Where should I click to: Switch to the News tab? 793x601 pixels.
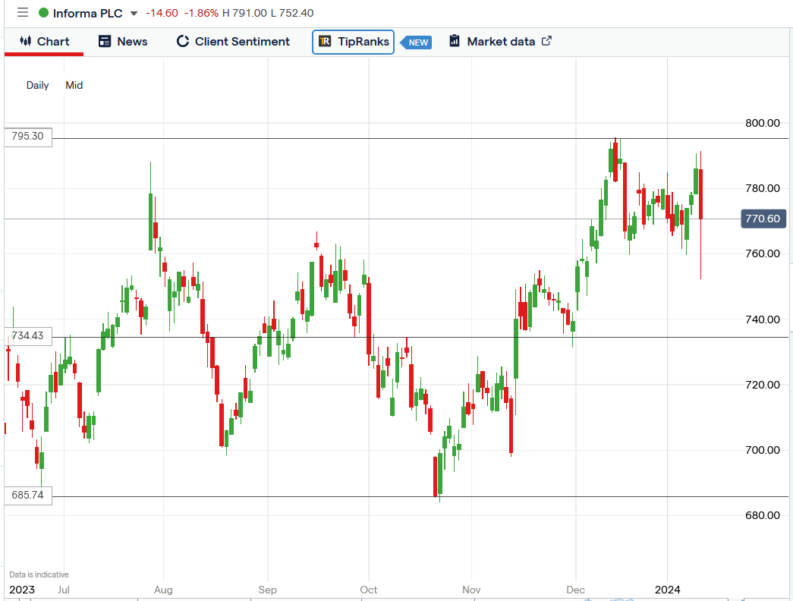click(x=131, y=41)
